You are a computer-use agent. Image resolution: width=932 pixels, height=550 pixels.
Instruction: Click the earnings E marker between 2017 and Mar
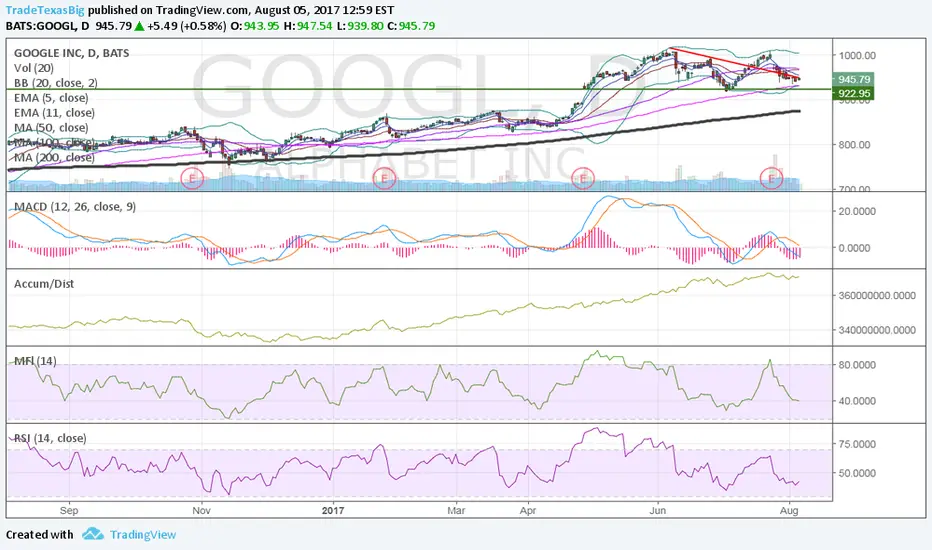[x=385, y=178]
